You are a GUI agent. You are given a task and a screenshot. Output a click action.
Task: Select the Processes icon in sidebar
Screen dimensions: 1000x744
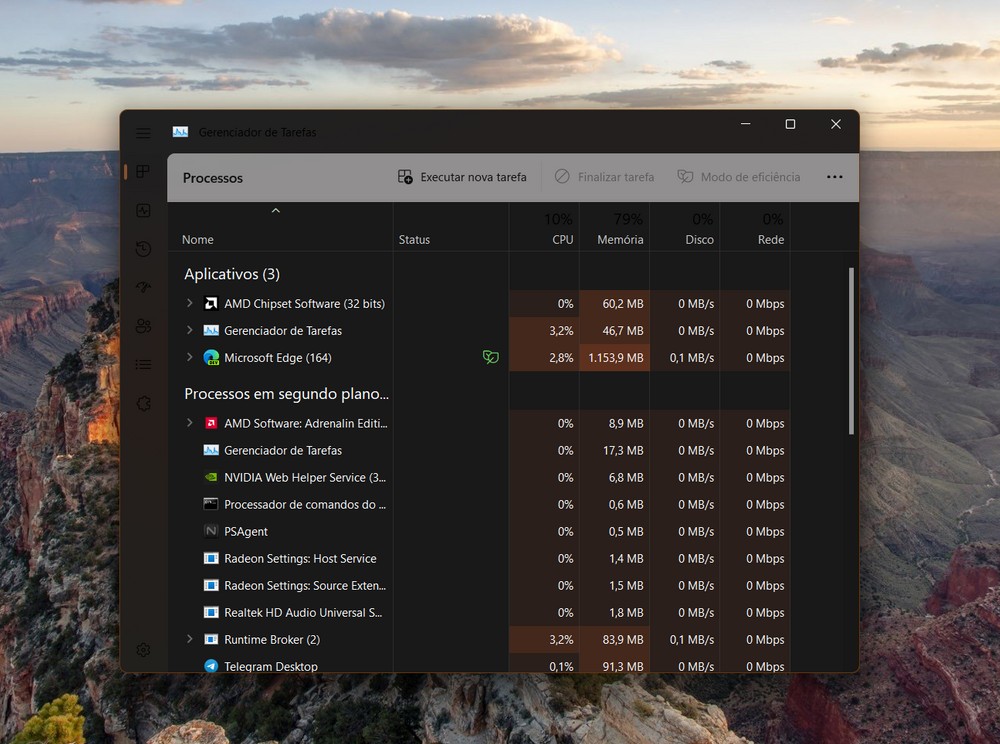pos(143,172)
